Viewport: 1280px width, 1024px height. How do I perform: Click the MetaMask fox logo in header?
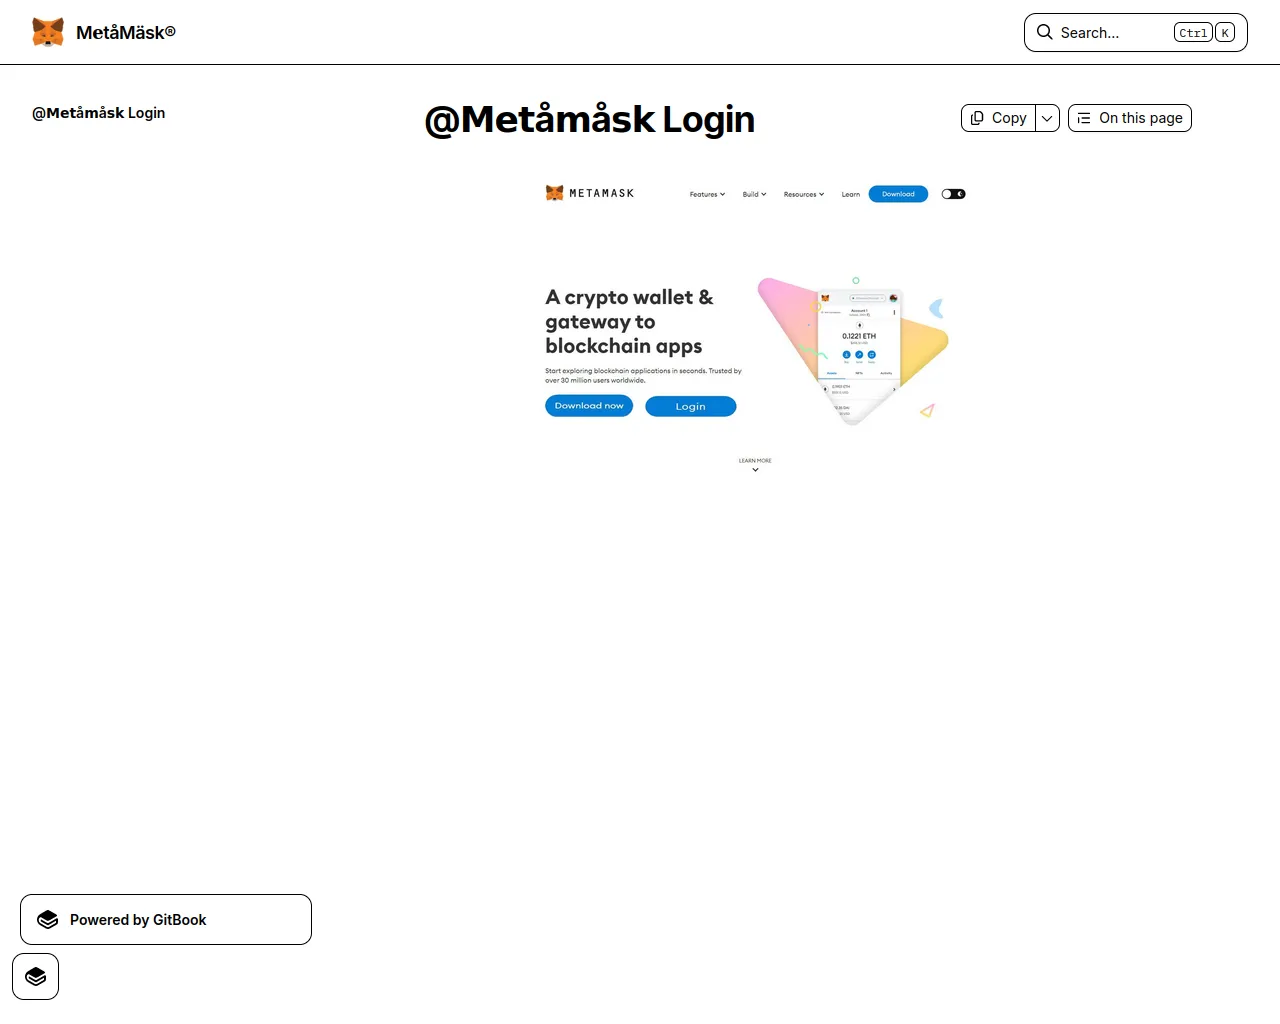48,32
